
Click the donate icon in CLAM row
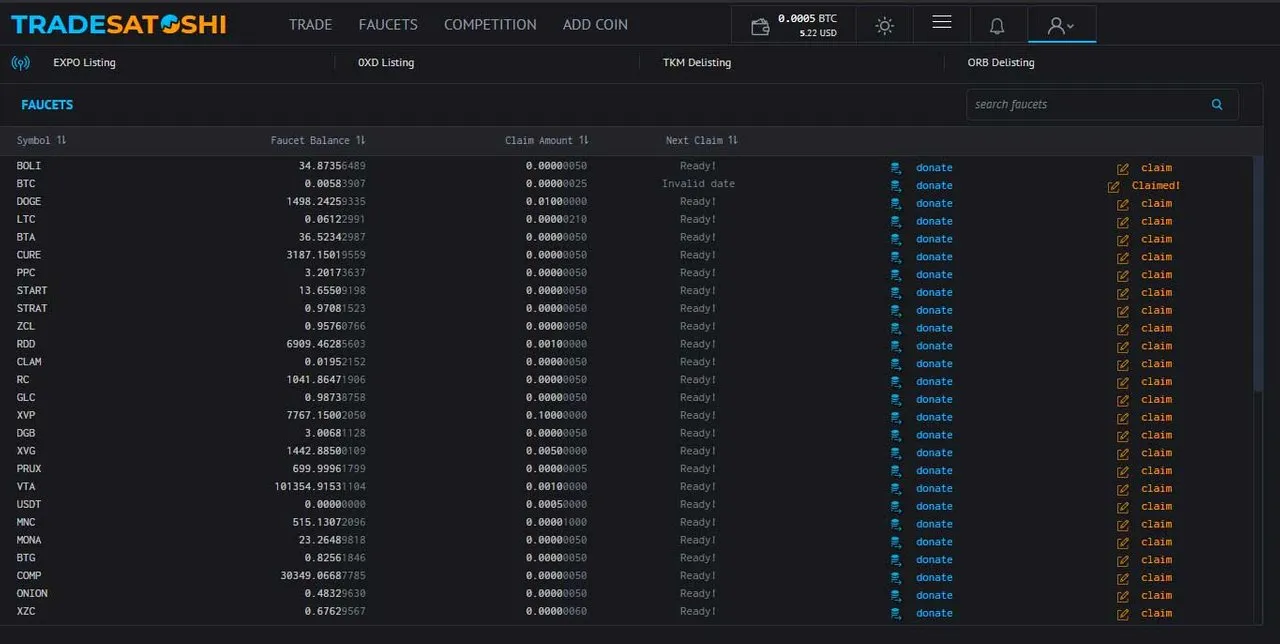click(x=896, y=364)
